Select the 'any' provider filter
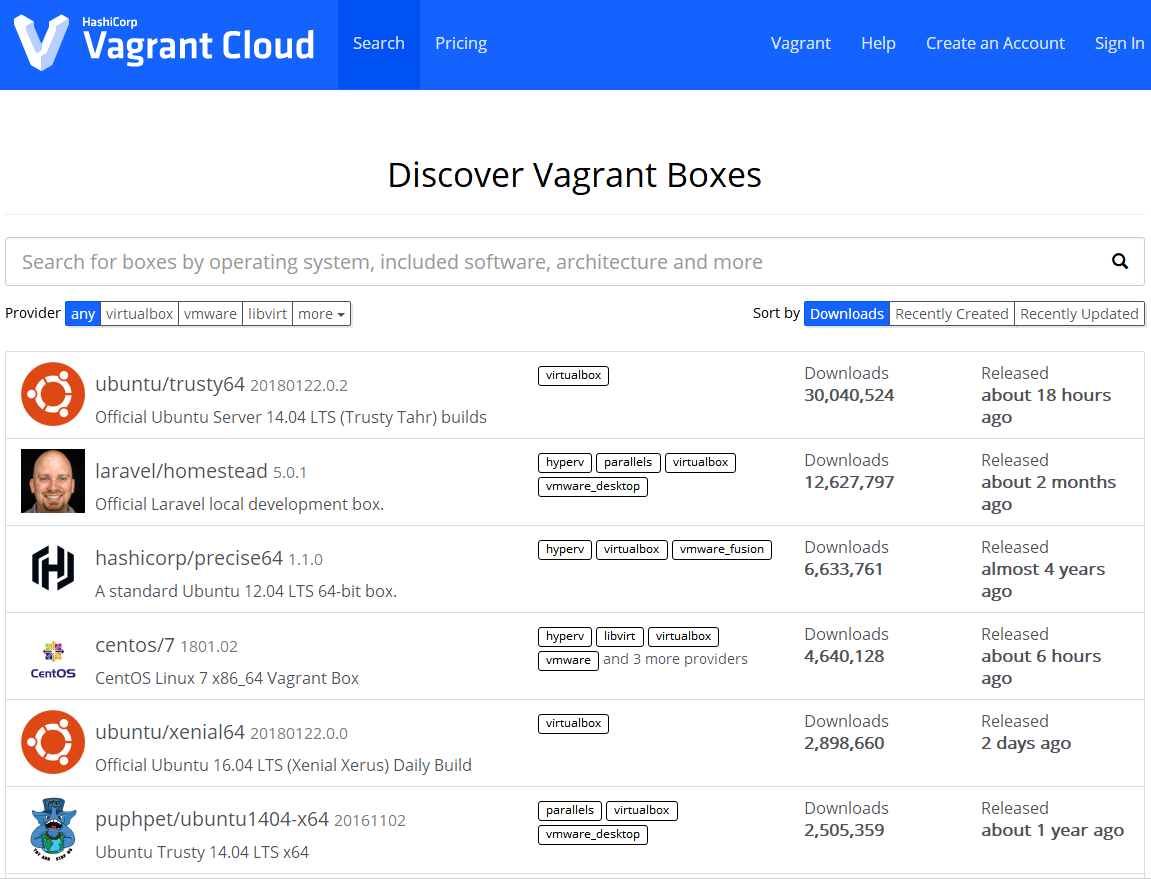 (x=83, y=314)
